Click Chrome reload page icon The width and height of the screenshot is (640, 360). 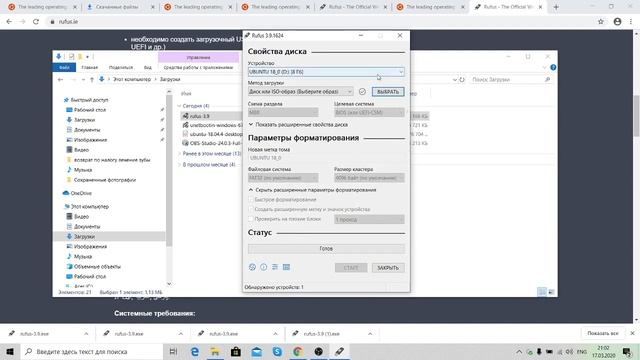36,22
